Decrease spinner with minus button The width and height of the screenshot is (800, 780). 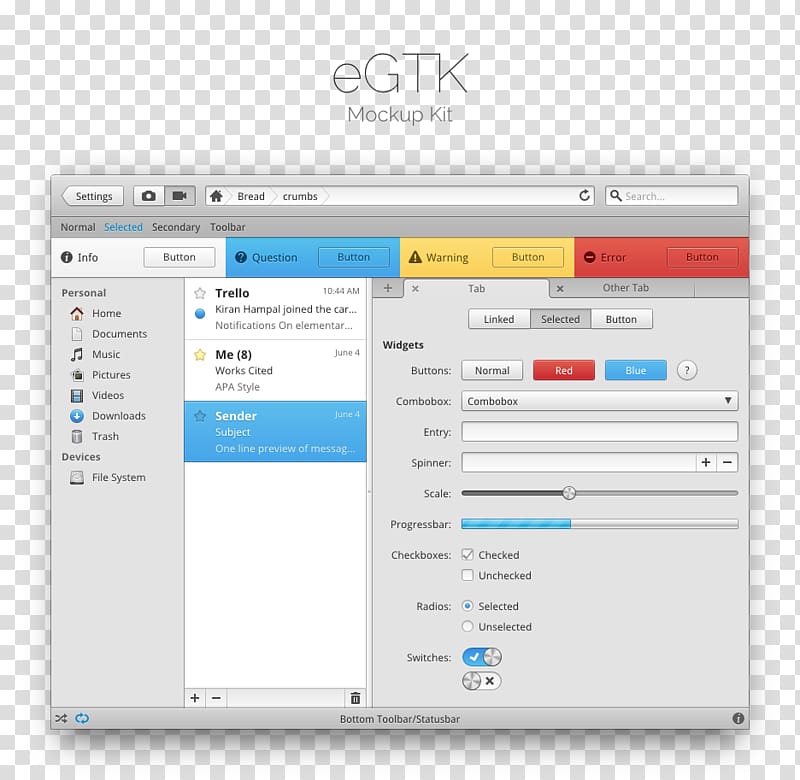[728, 462]
